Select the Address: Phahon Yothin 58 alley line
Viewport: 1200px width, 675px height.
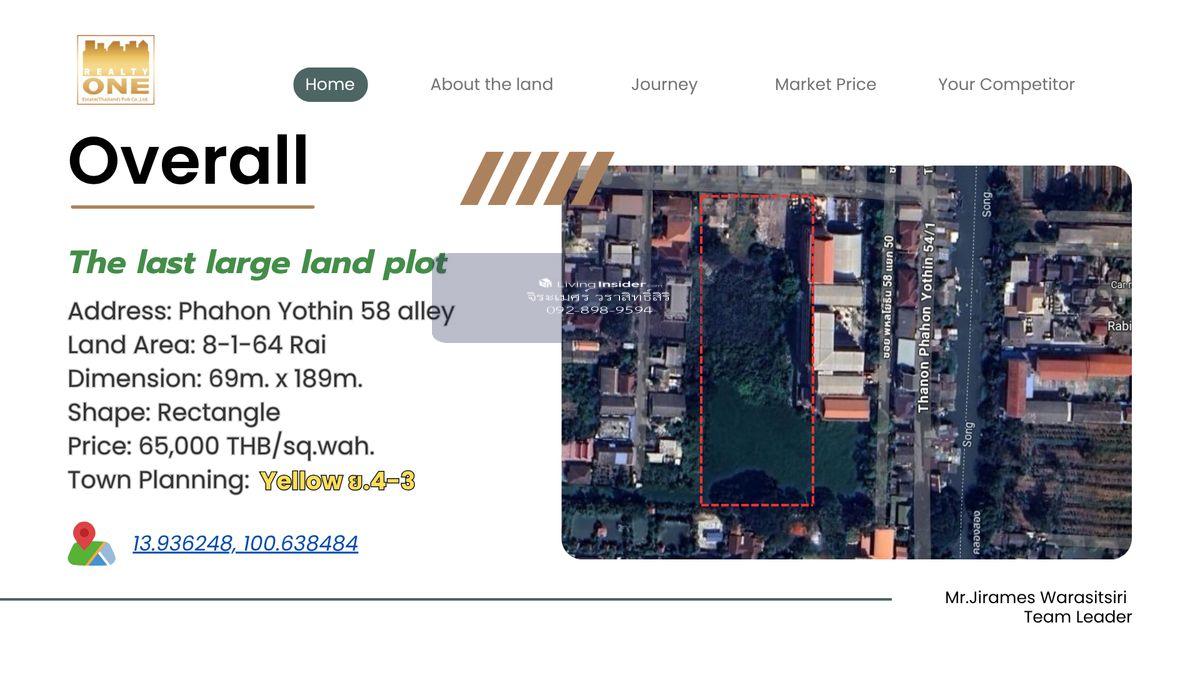260,311
